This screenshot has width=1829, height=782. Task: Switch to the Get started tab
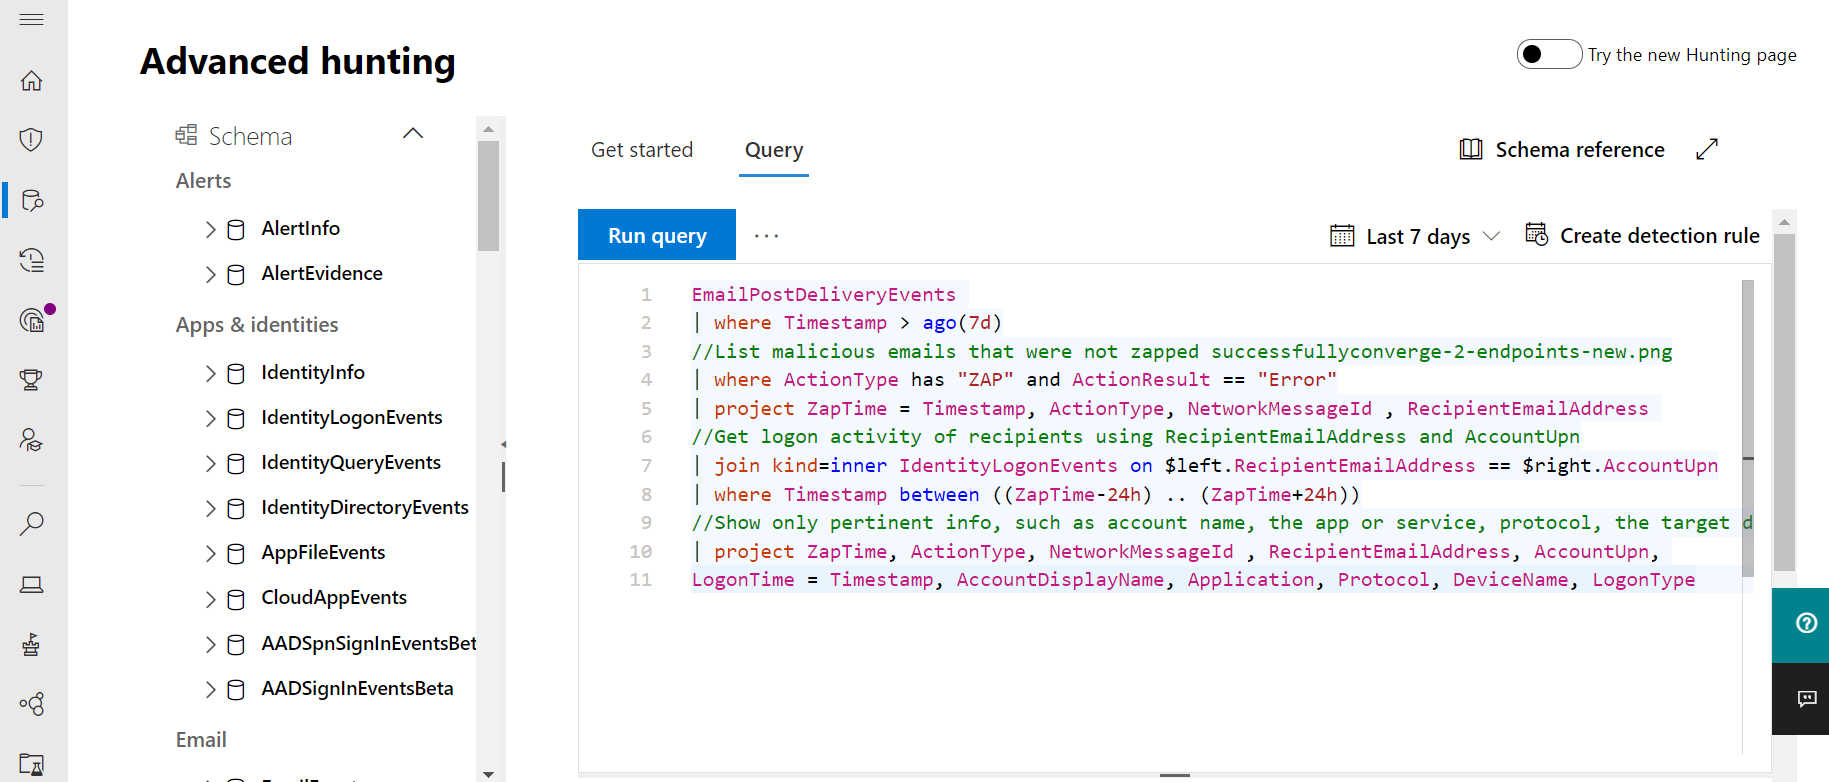pos(642,149)
